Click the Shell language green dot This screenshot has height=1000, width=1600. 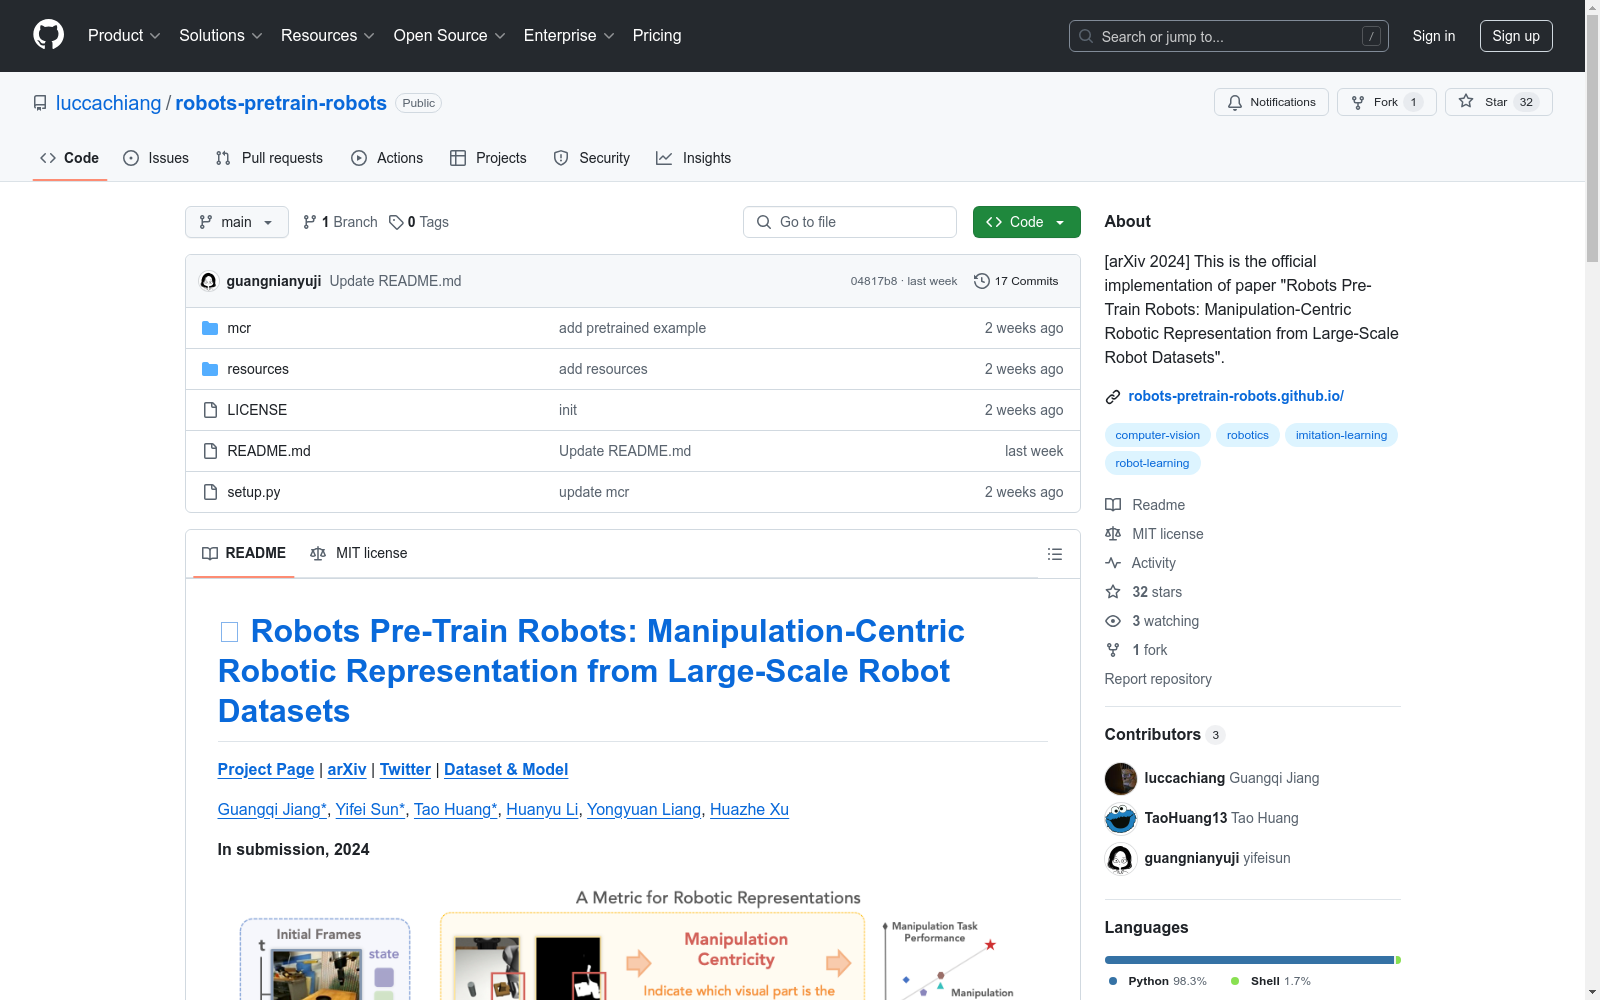click(x=1235, y=981)
